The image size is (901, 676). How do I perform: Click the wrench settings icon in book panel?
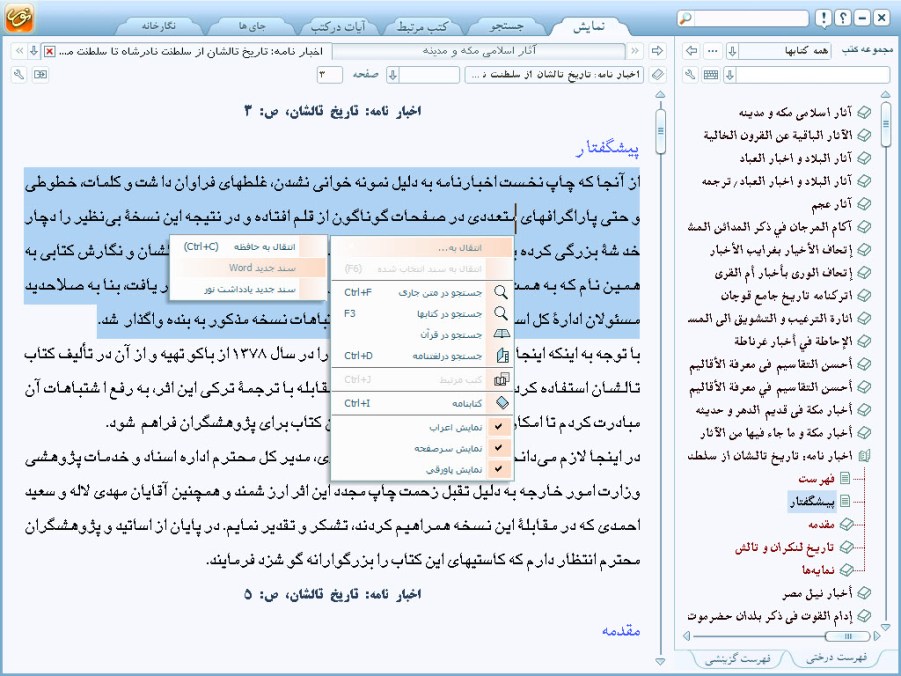pos(691,75)
